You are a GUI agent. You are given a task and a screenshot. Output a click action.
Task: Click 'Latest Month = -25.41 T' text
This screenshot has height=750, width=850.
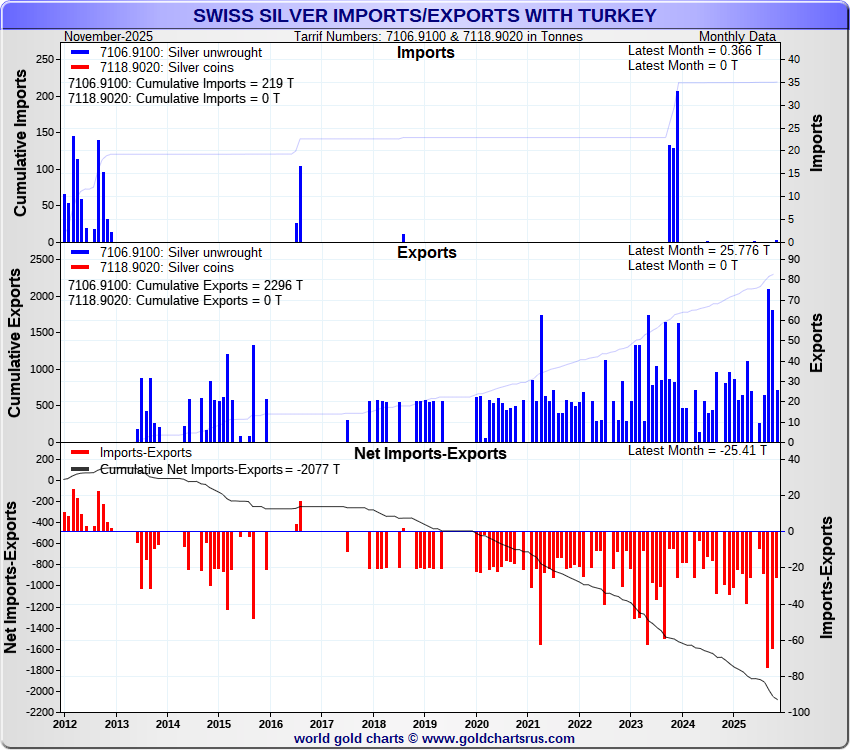pyautogui.click(x=697, y=450)
